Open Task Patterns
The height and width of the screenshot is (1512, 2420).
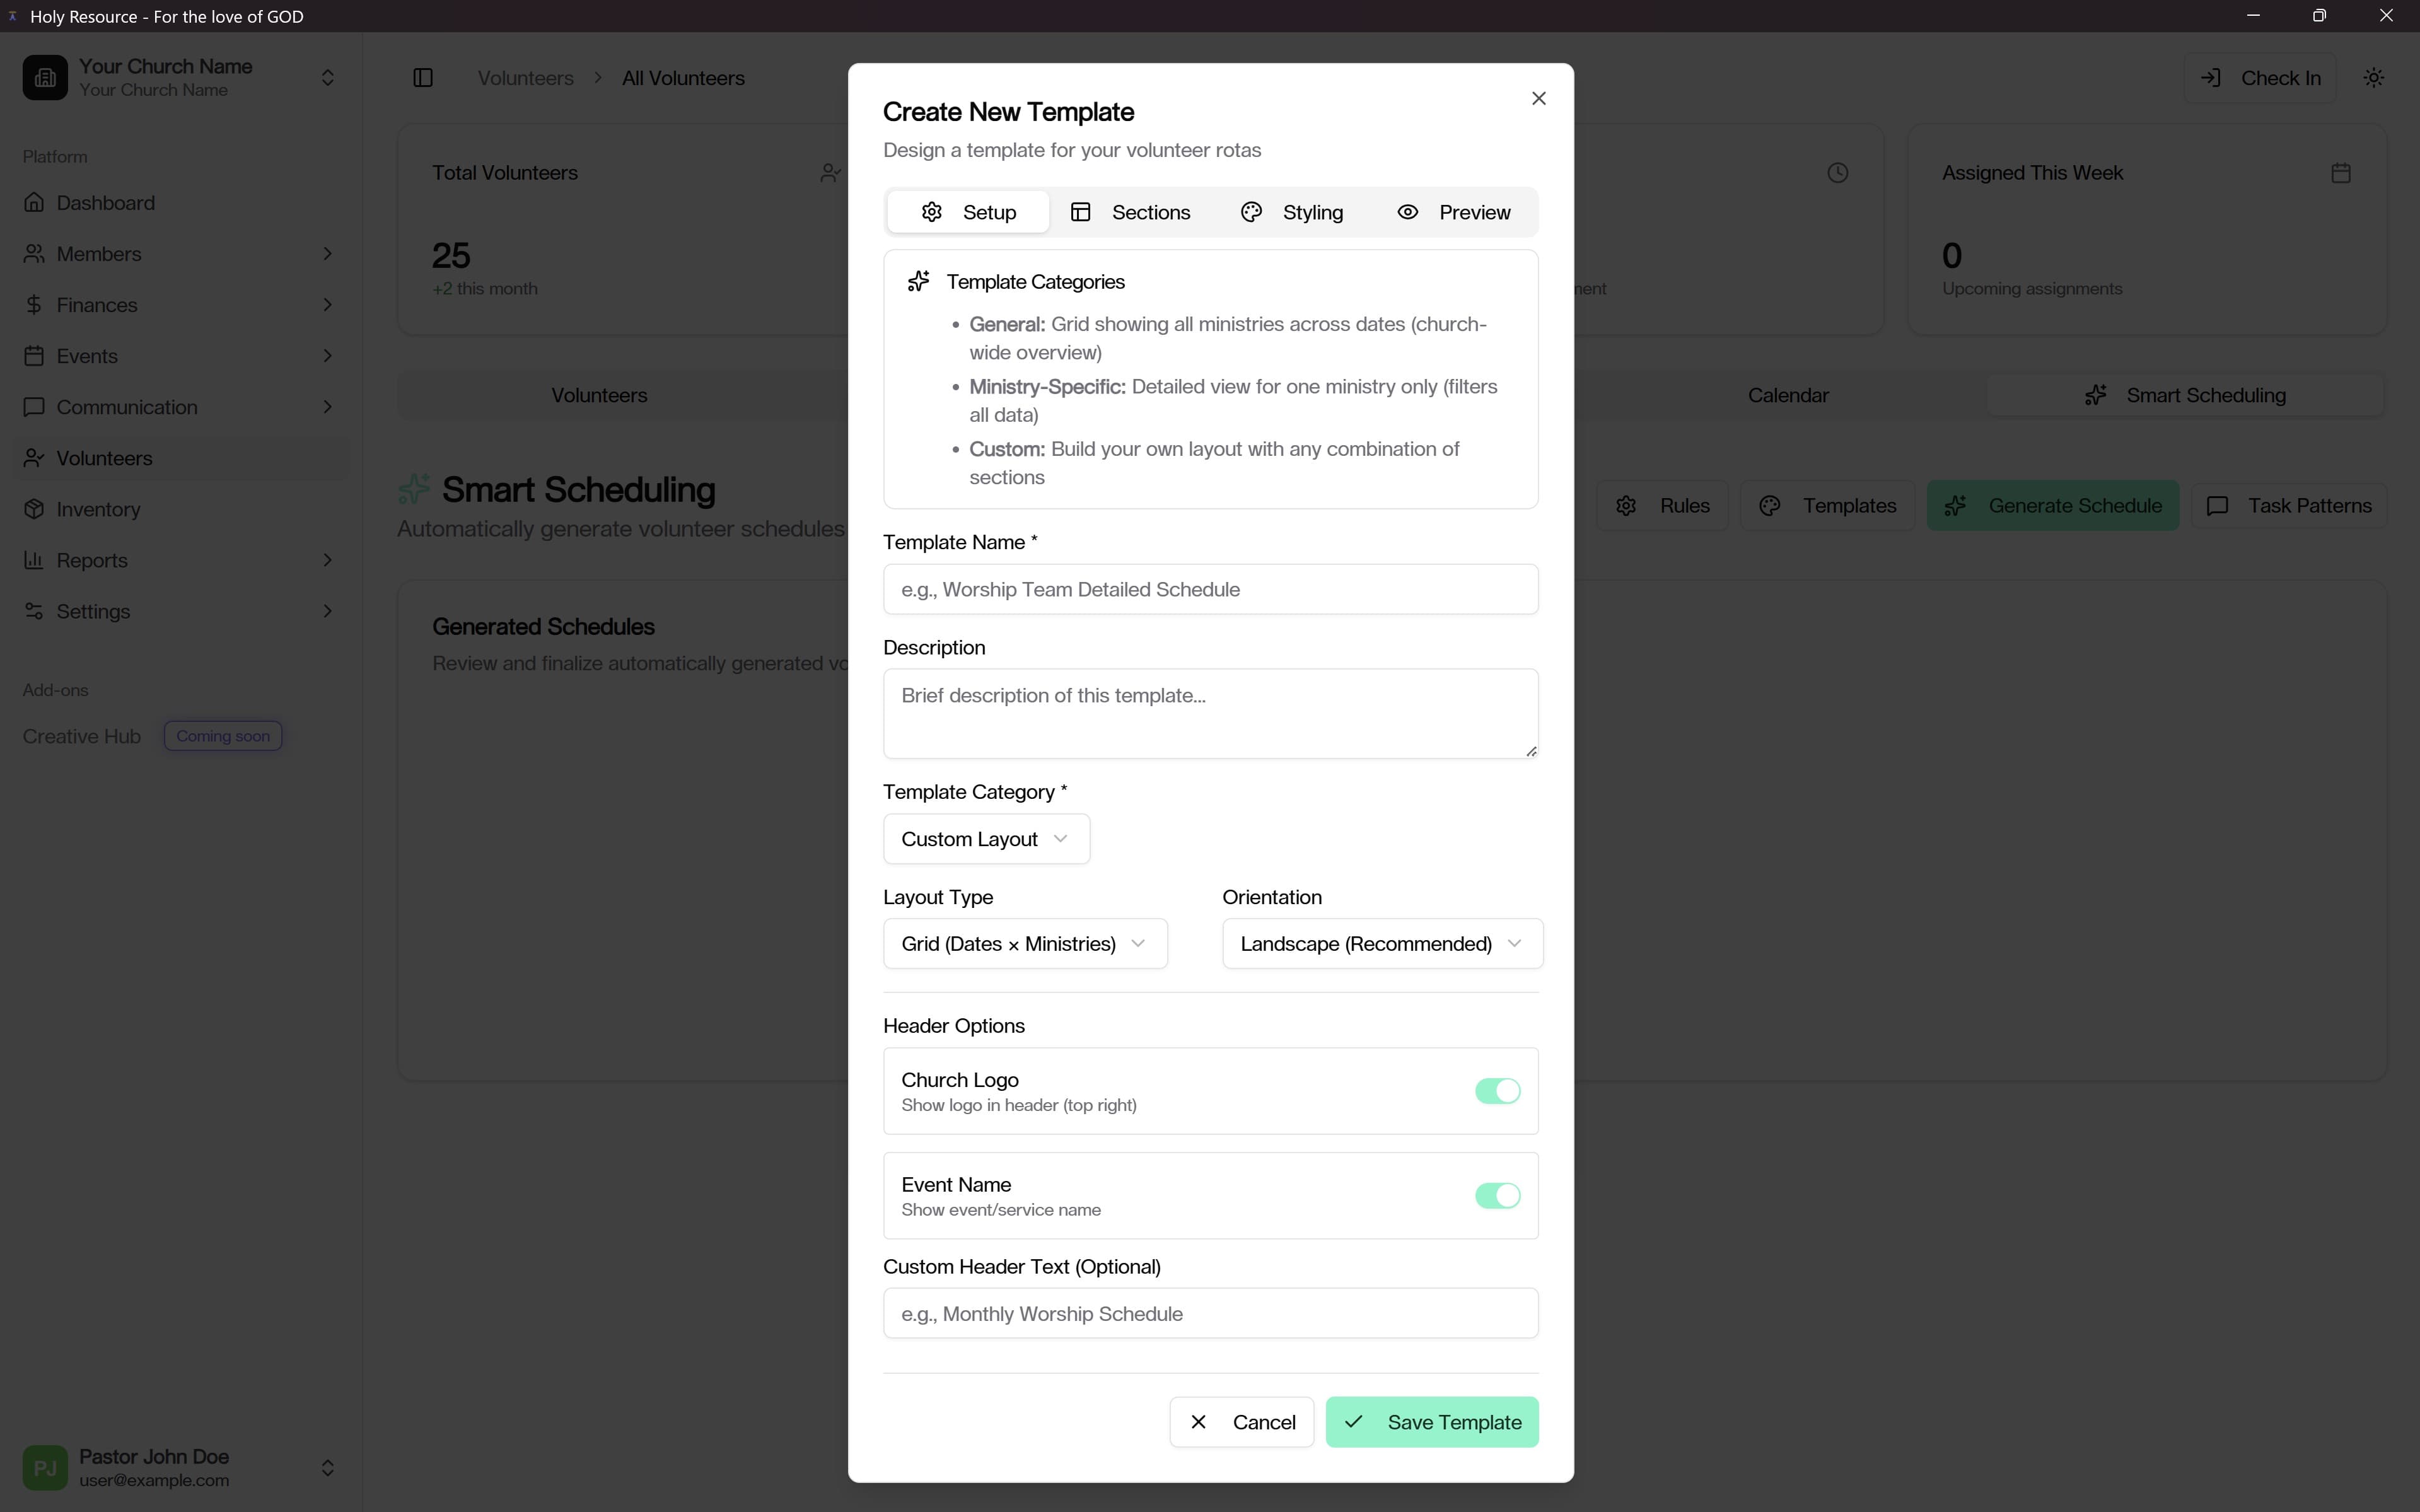click(2289, 506)
